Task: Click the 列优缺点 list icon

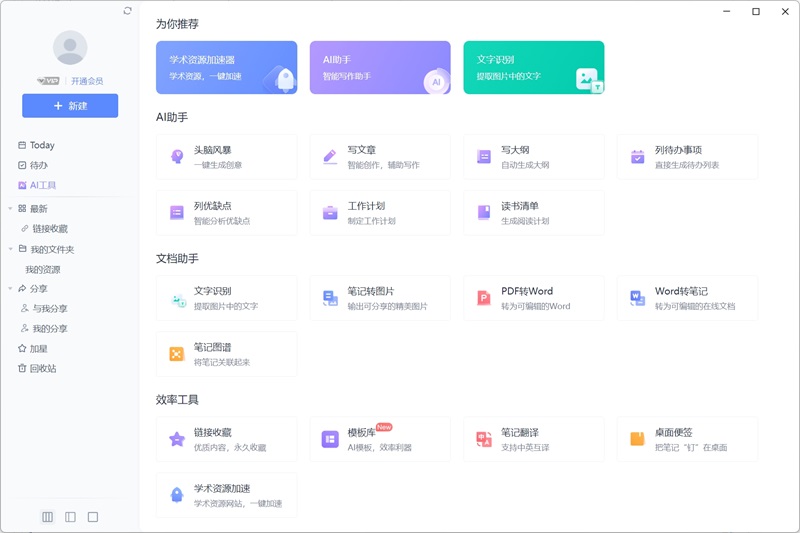Action: pyautogui.click(x=177, y=212)
